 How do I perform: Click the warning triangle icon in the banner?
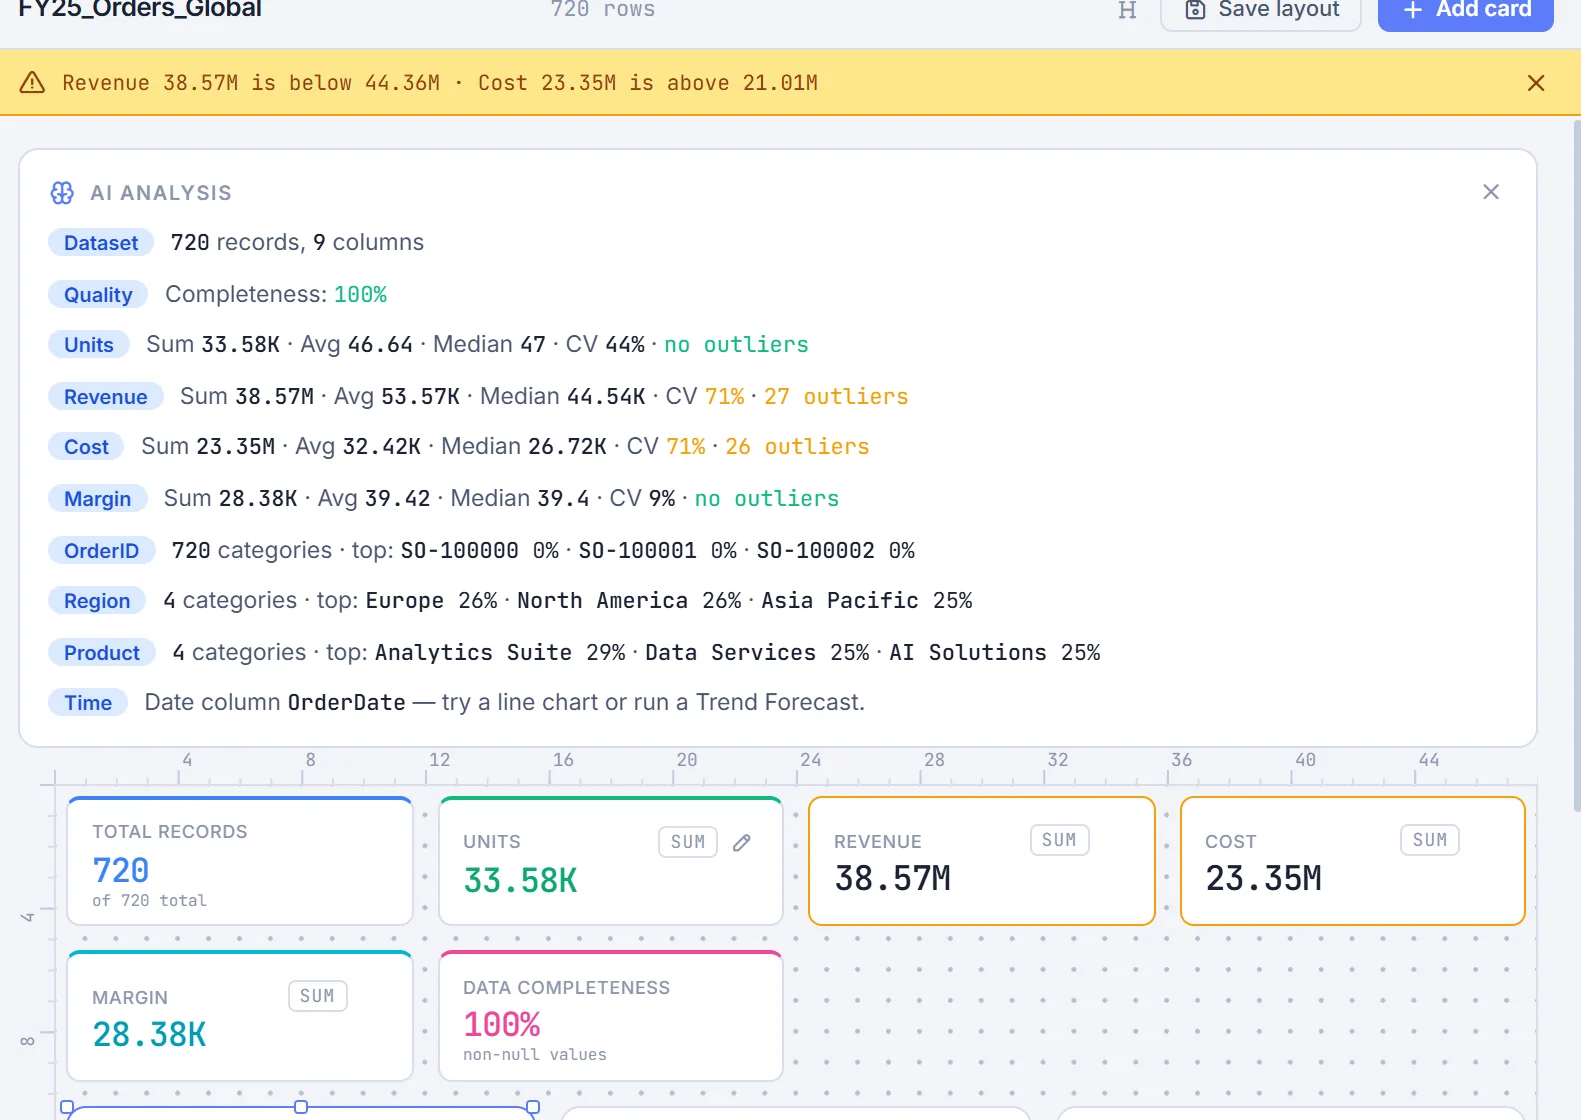(x=32, y=82)
